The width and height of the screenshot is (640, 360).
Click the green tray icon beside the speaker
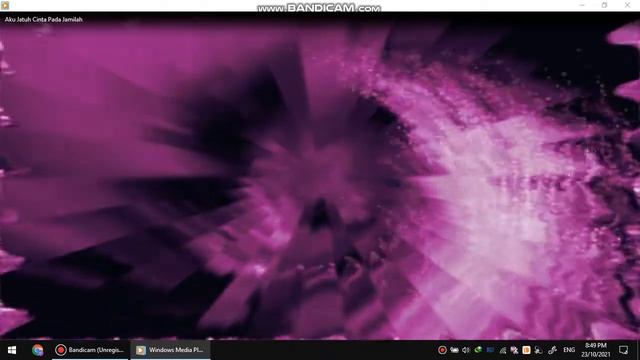[x=478, y=350]
